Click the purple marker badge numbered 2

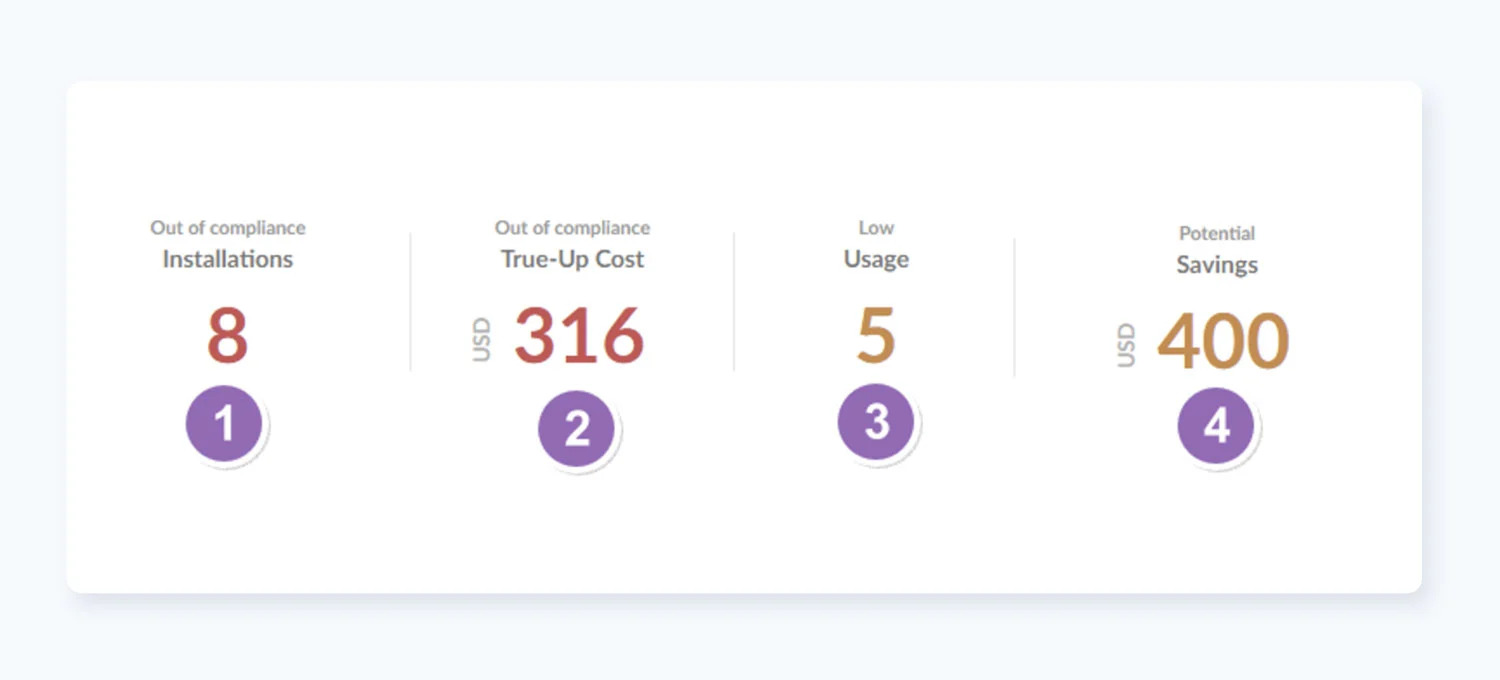click(575, 425)
